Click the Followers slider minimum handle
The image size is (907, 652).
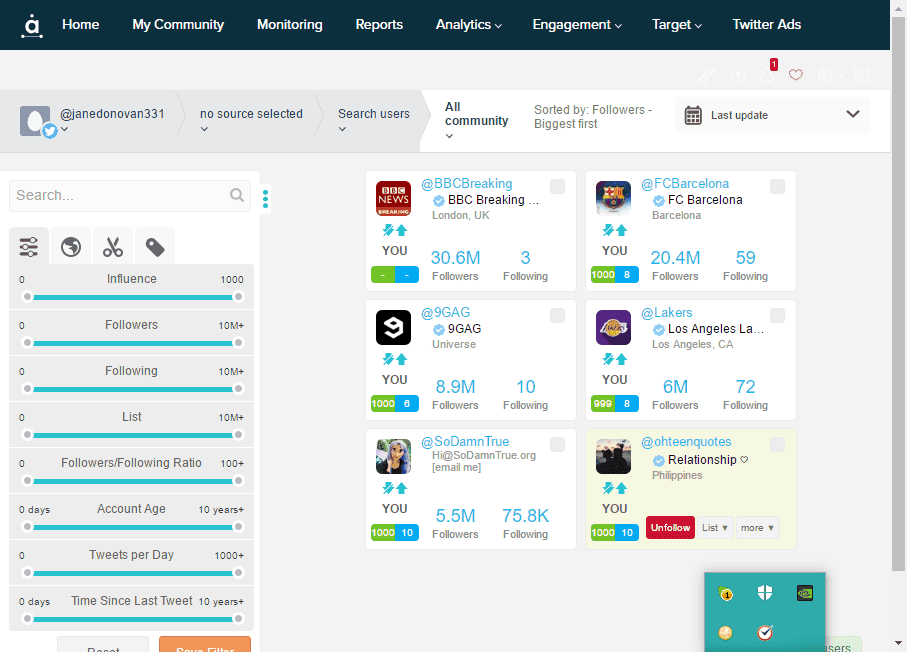(27, 343)
